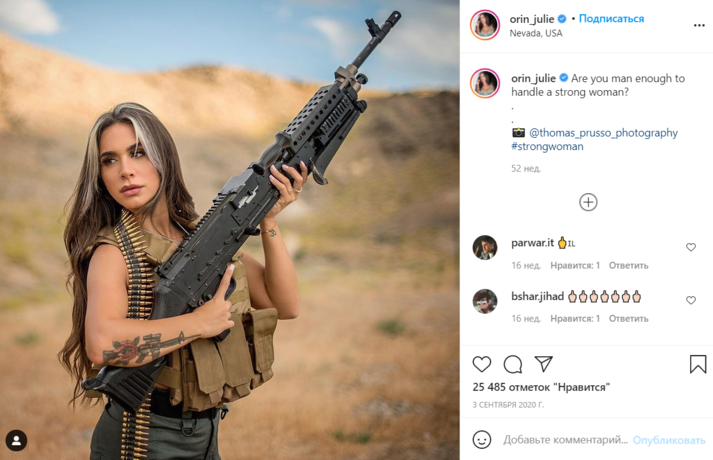Open comments using the speech bubble icon
This screenshot has height=460, width=713.
click(x=513, y=364)
